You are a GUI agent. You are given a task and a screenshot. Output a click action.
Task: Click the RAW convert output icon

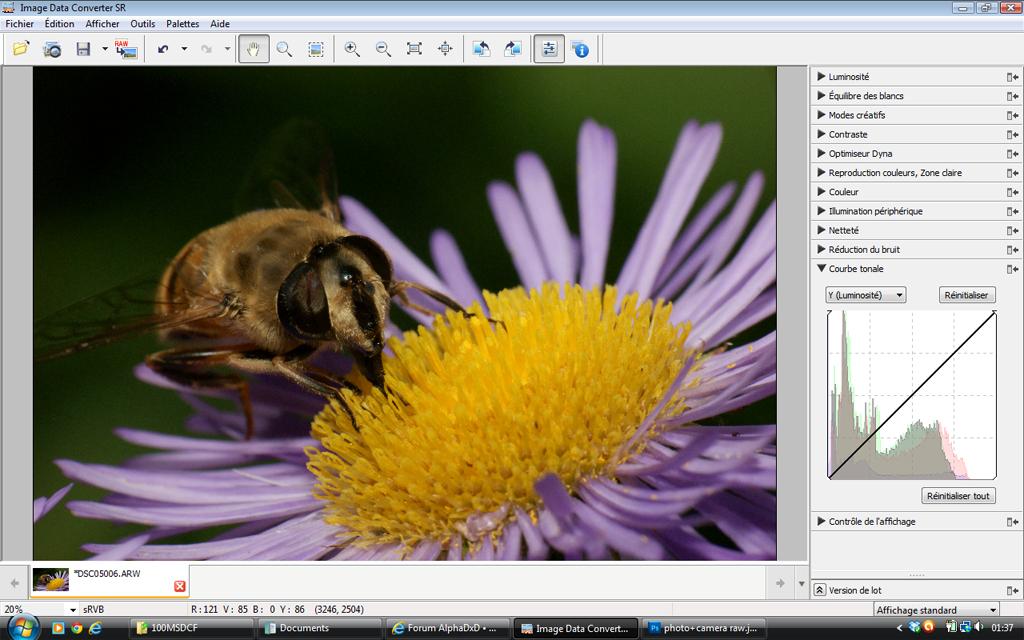[126, 49]
